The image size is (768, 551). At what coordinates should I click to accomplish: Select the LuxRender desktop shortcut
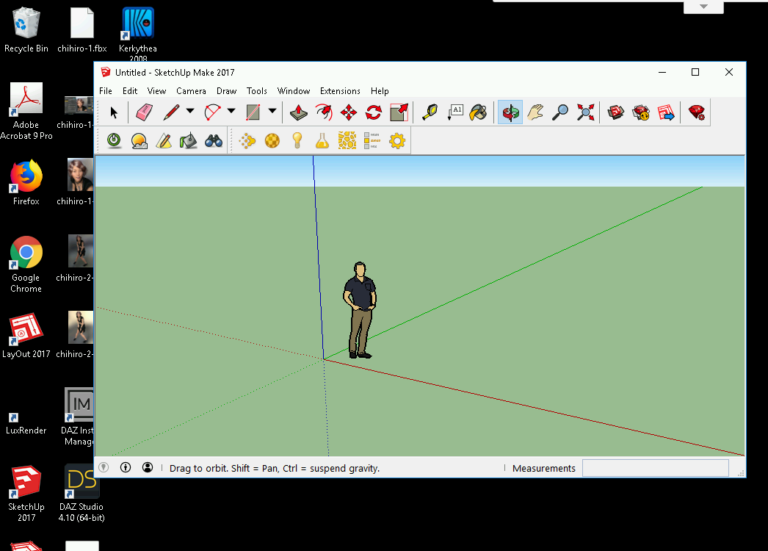26,424
